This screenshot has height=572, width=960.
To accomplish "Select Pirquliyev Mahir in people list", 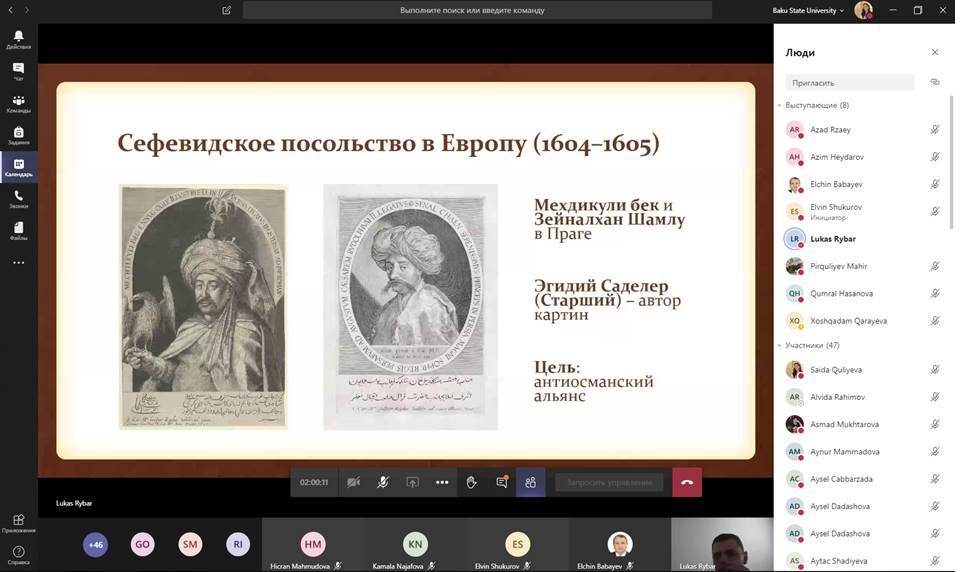I will click(x=863, y=266).
